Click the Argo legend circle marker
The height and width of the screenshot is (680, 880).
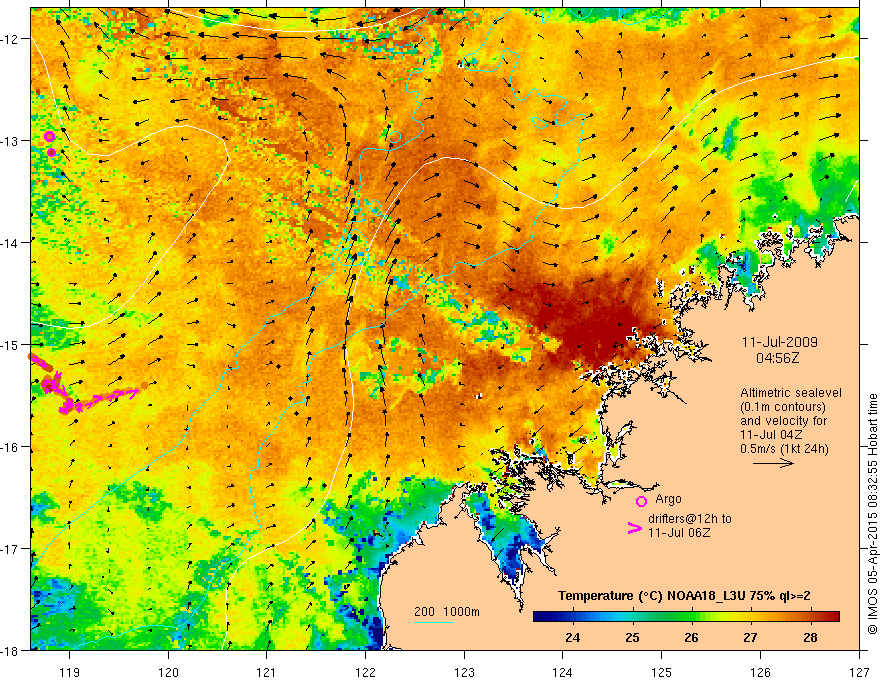641,501
